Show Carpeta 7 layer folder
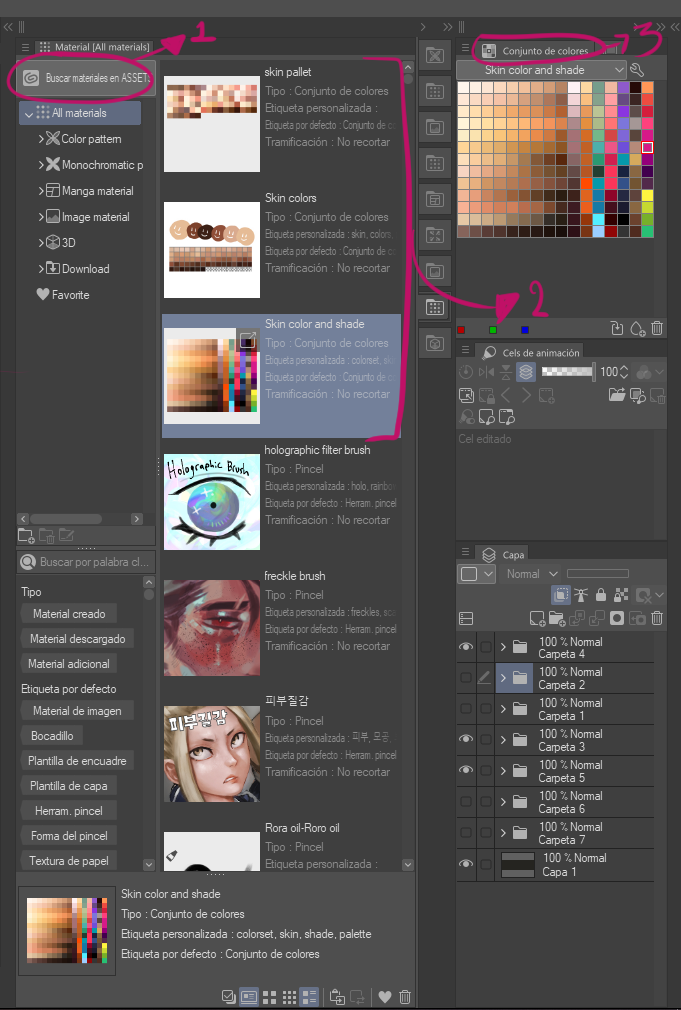Image resolution: width=681 pixels, height=1010 pixels. coord(466,832)
